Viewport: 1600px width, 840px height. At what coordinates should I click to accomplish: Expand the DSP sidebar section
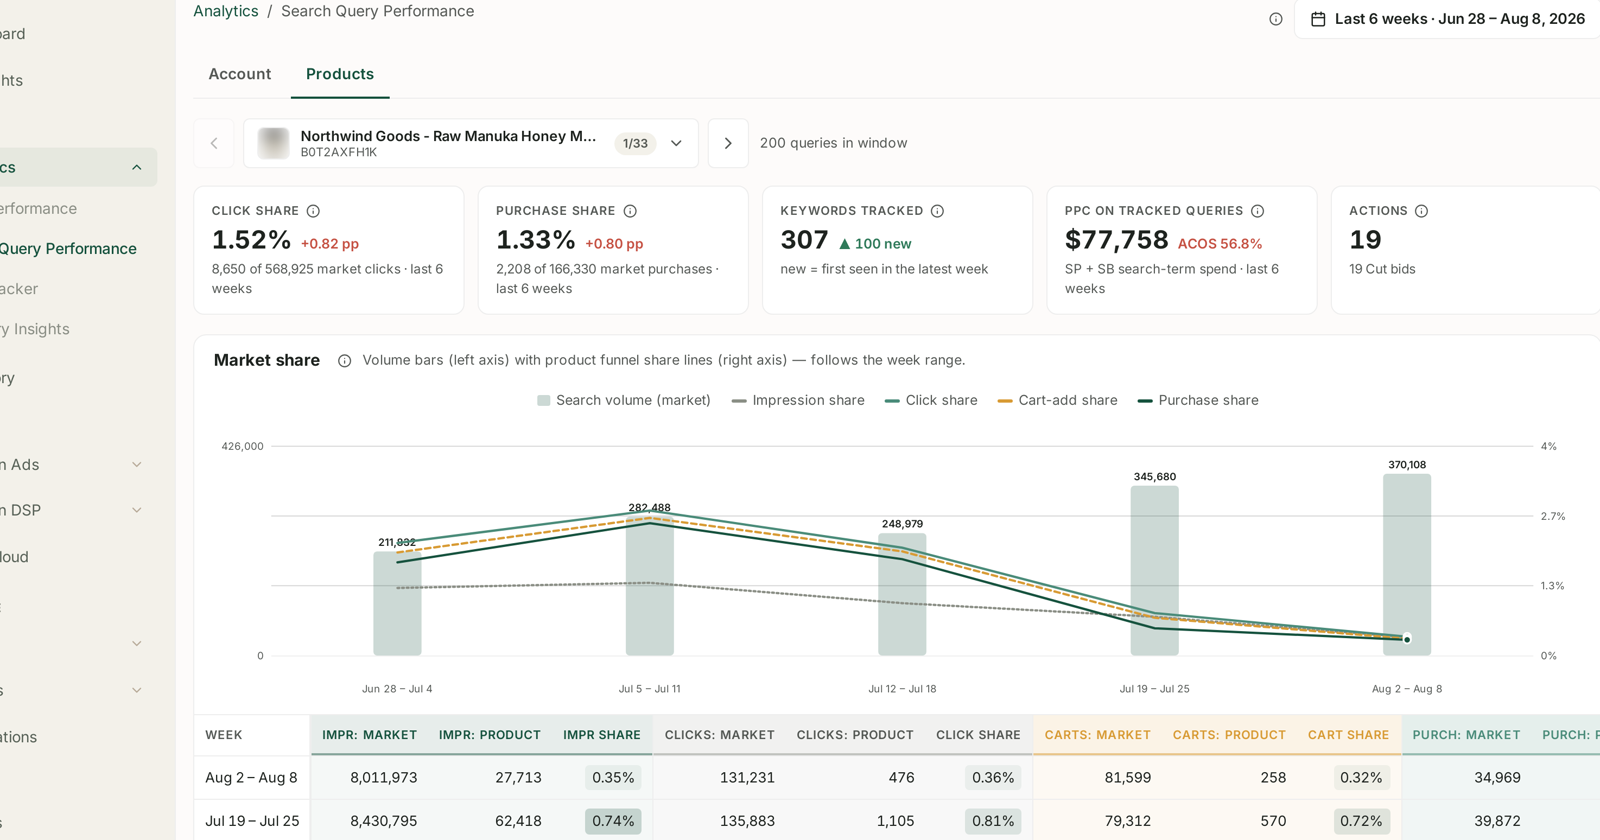(137, 510)
